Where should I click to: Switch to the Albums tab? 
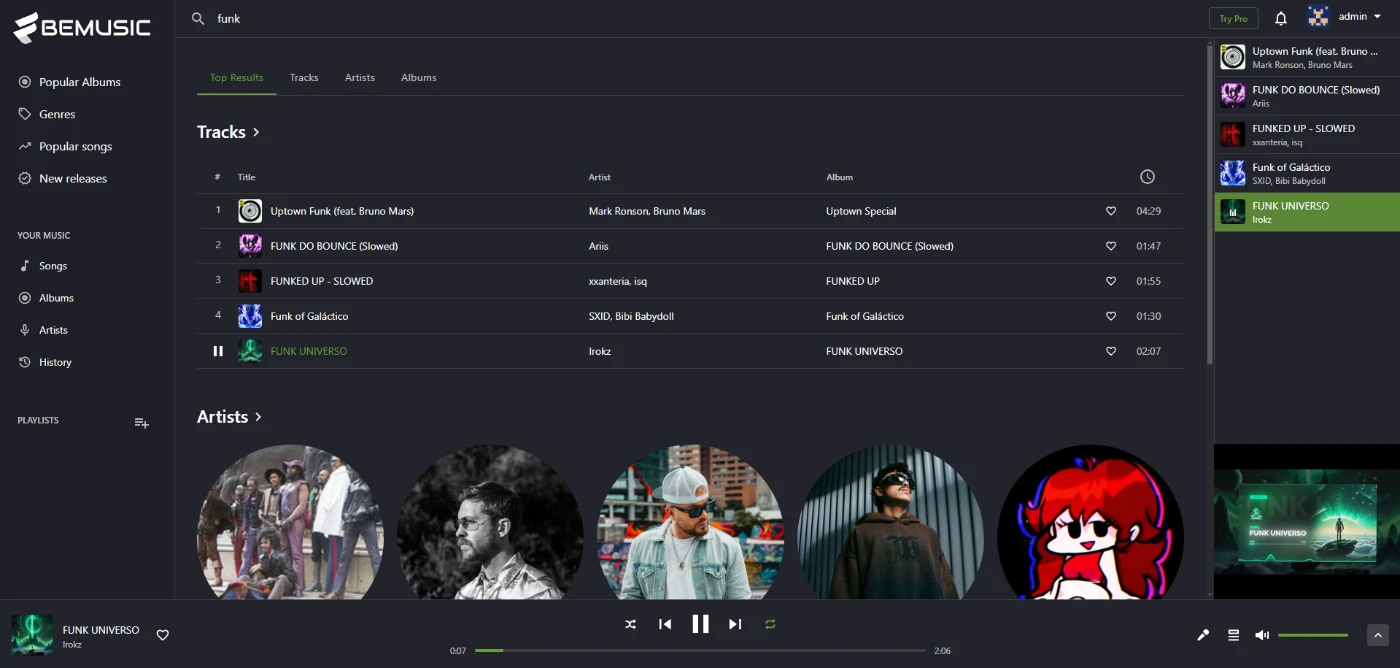pyautogui.click(x=418, y=77)
